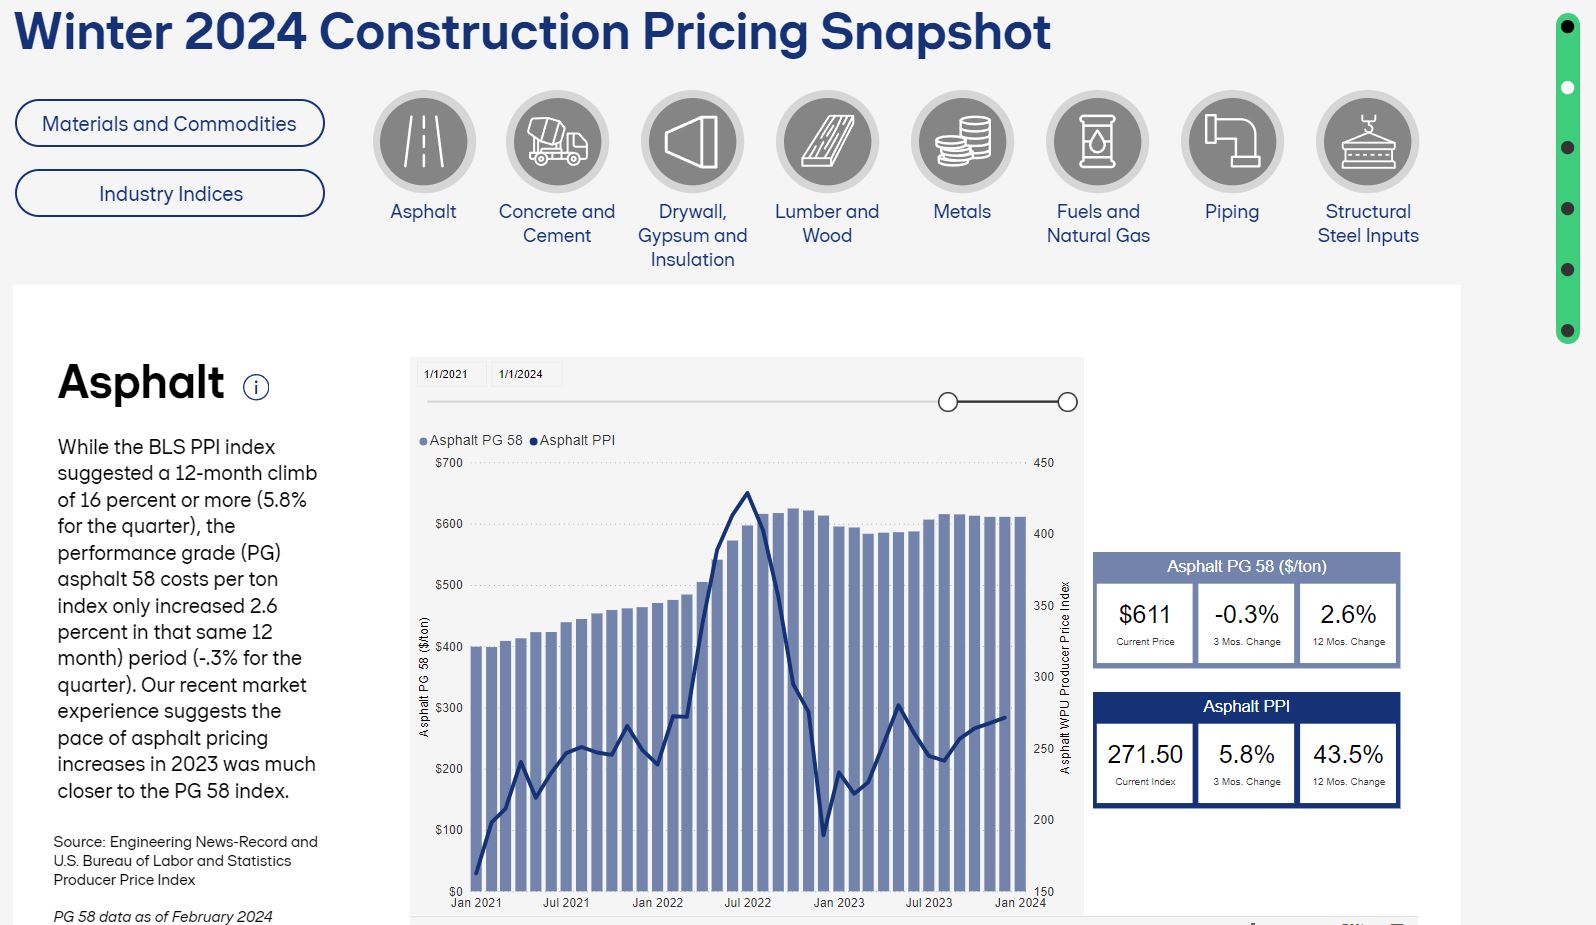Select the Asphalt category icon

(423, 141)
